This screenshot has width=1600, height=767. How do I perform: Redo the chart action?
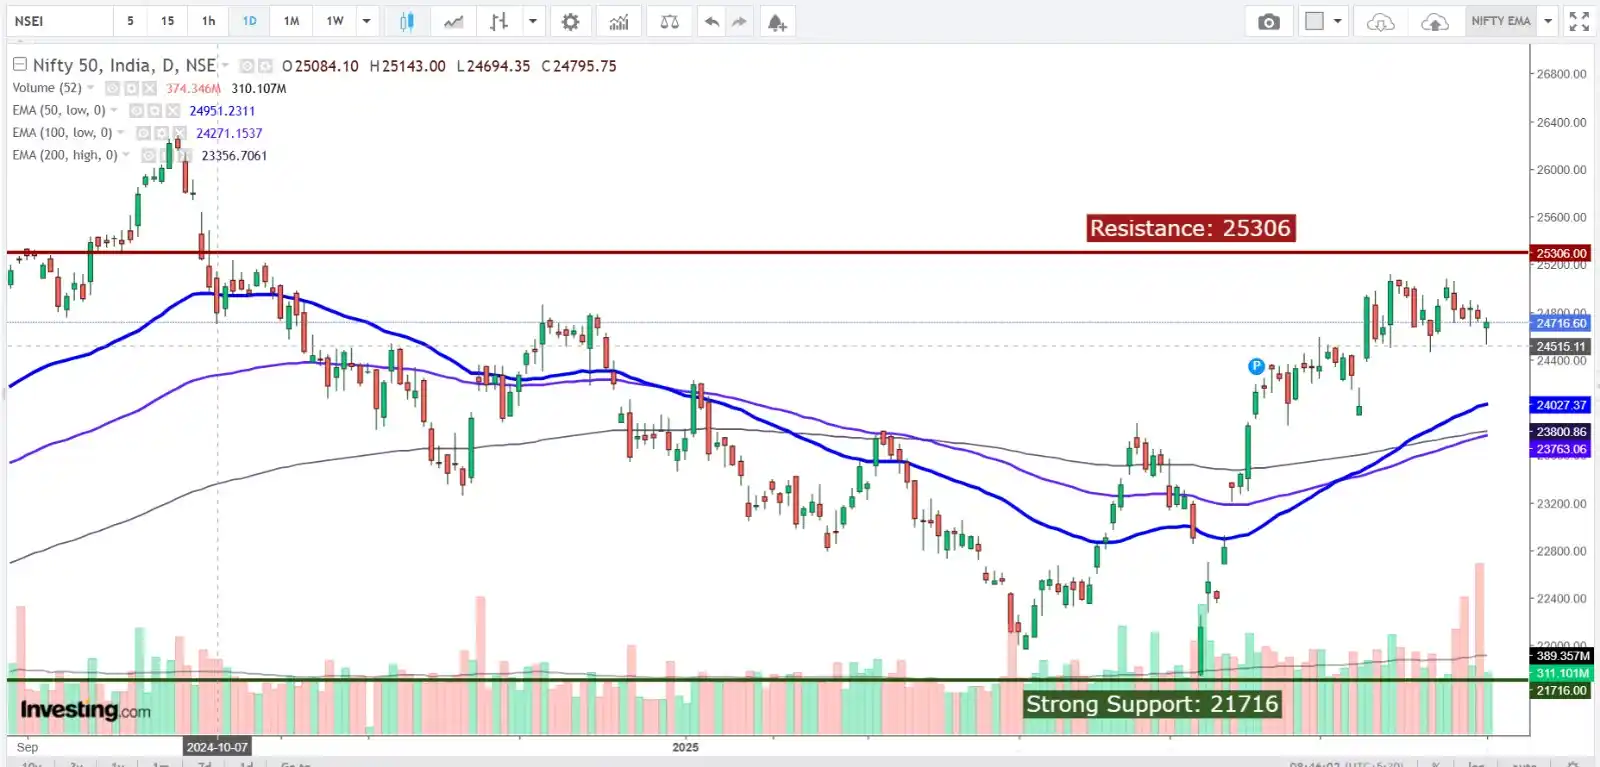[739, 21]
